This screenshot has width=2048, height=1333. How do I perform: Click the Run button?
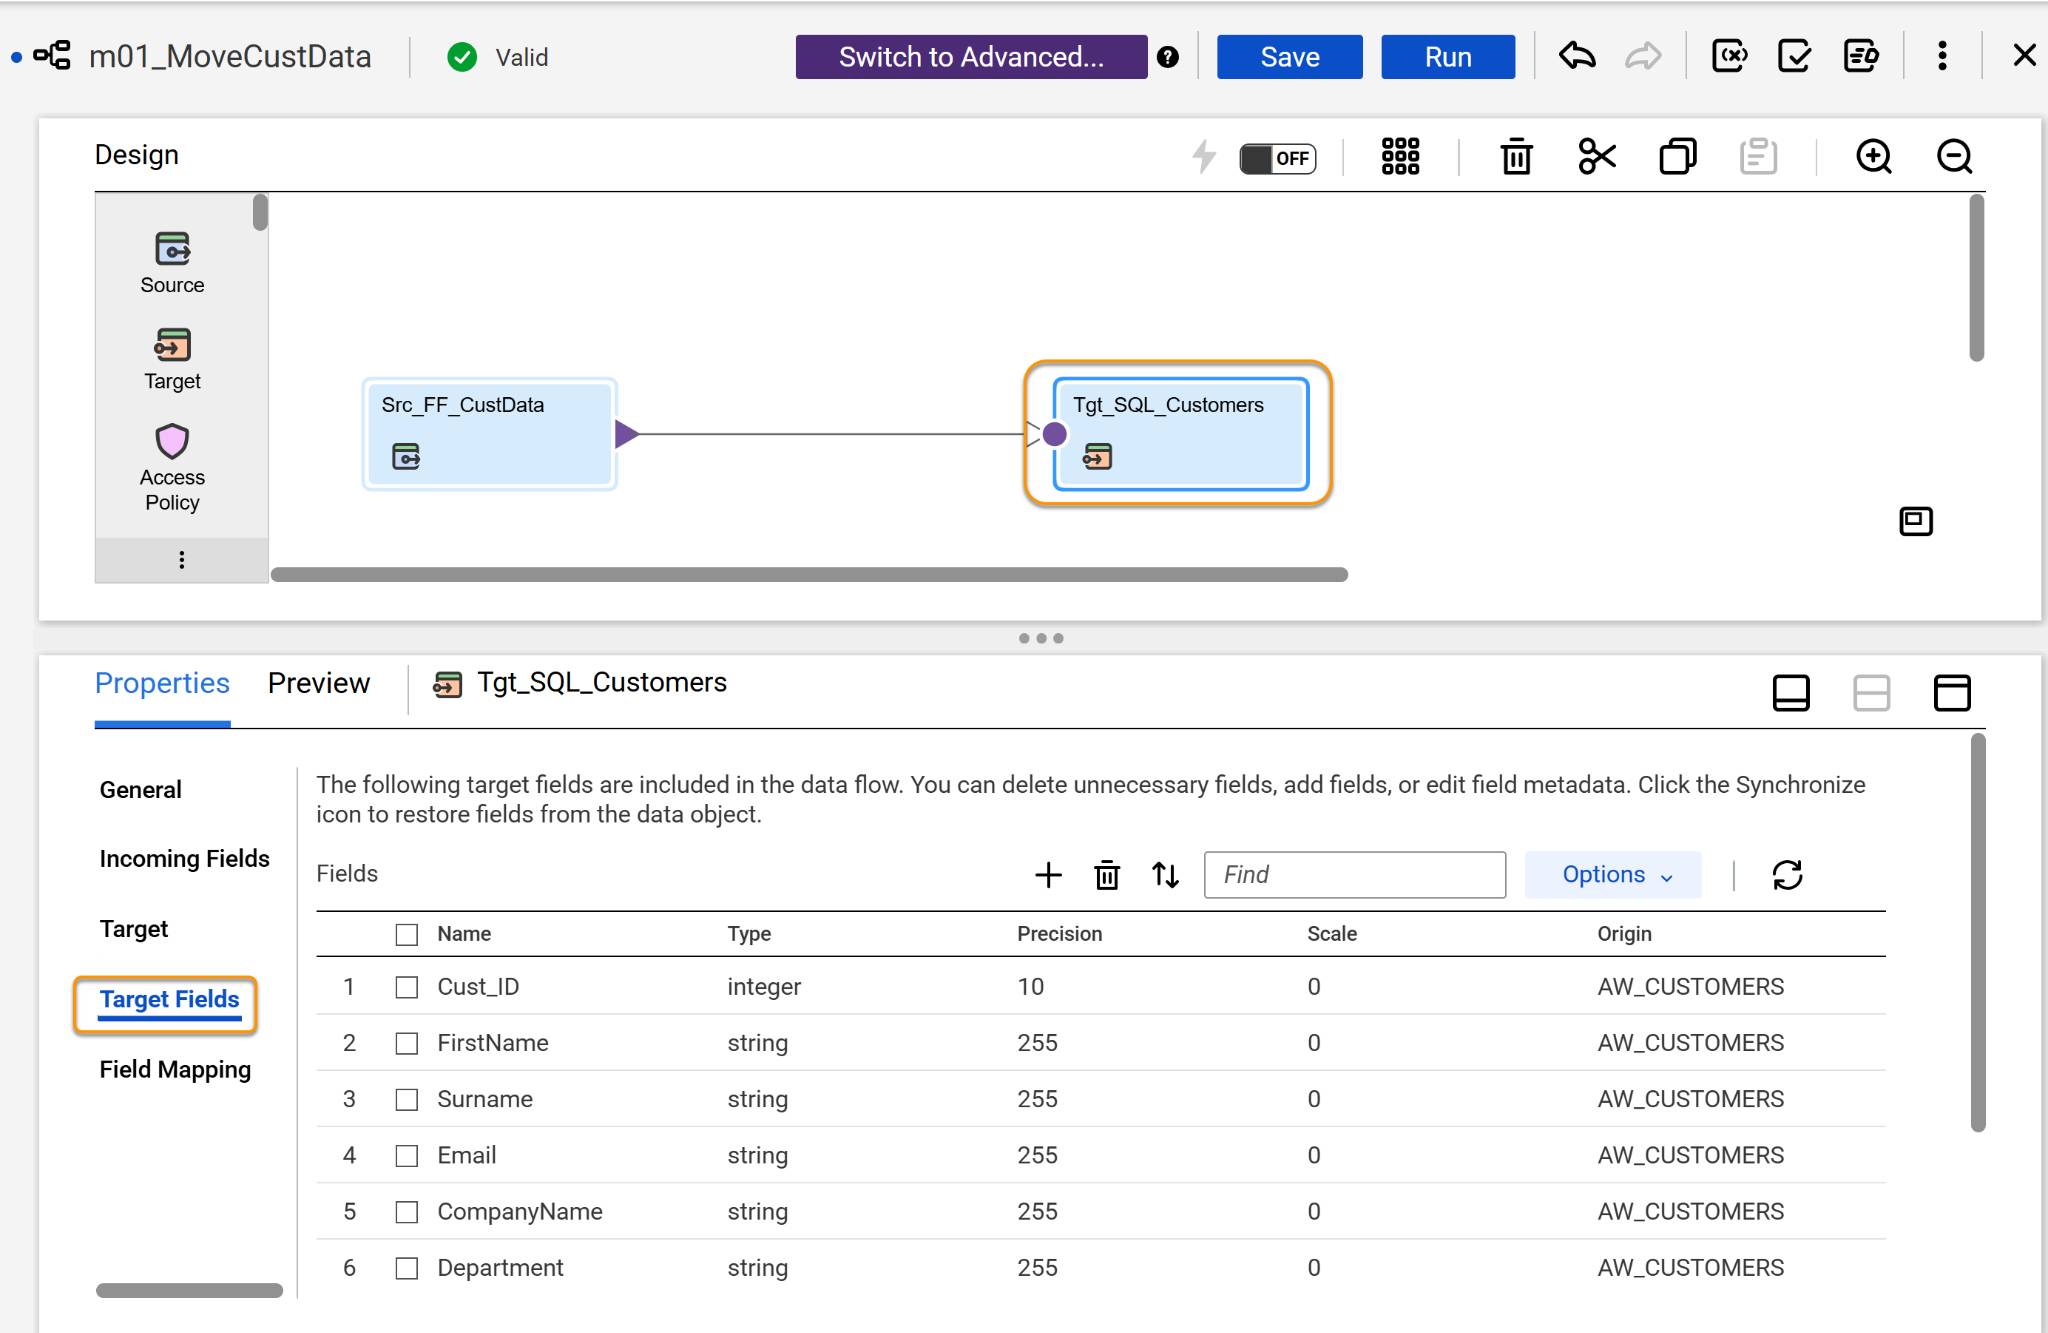1448,57
